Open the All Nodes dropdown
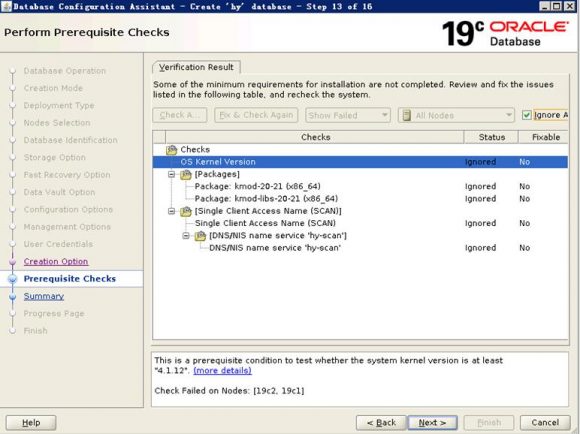 pos(456,115)
